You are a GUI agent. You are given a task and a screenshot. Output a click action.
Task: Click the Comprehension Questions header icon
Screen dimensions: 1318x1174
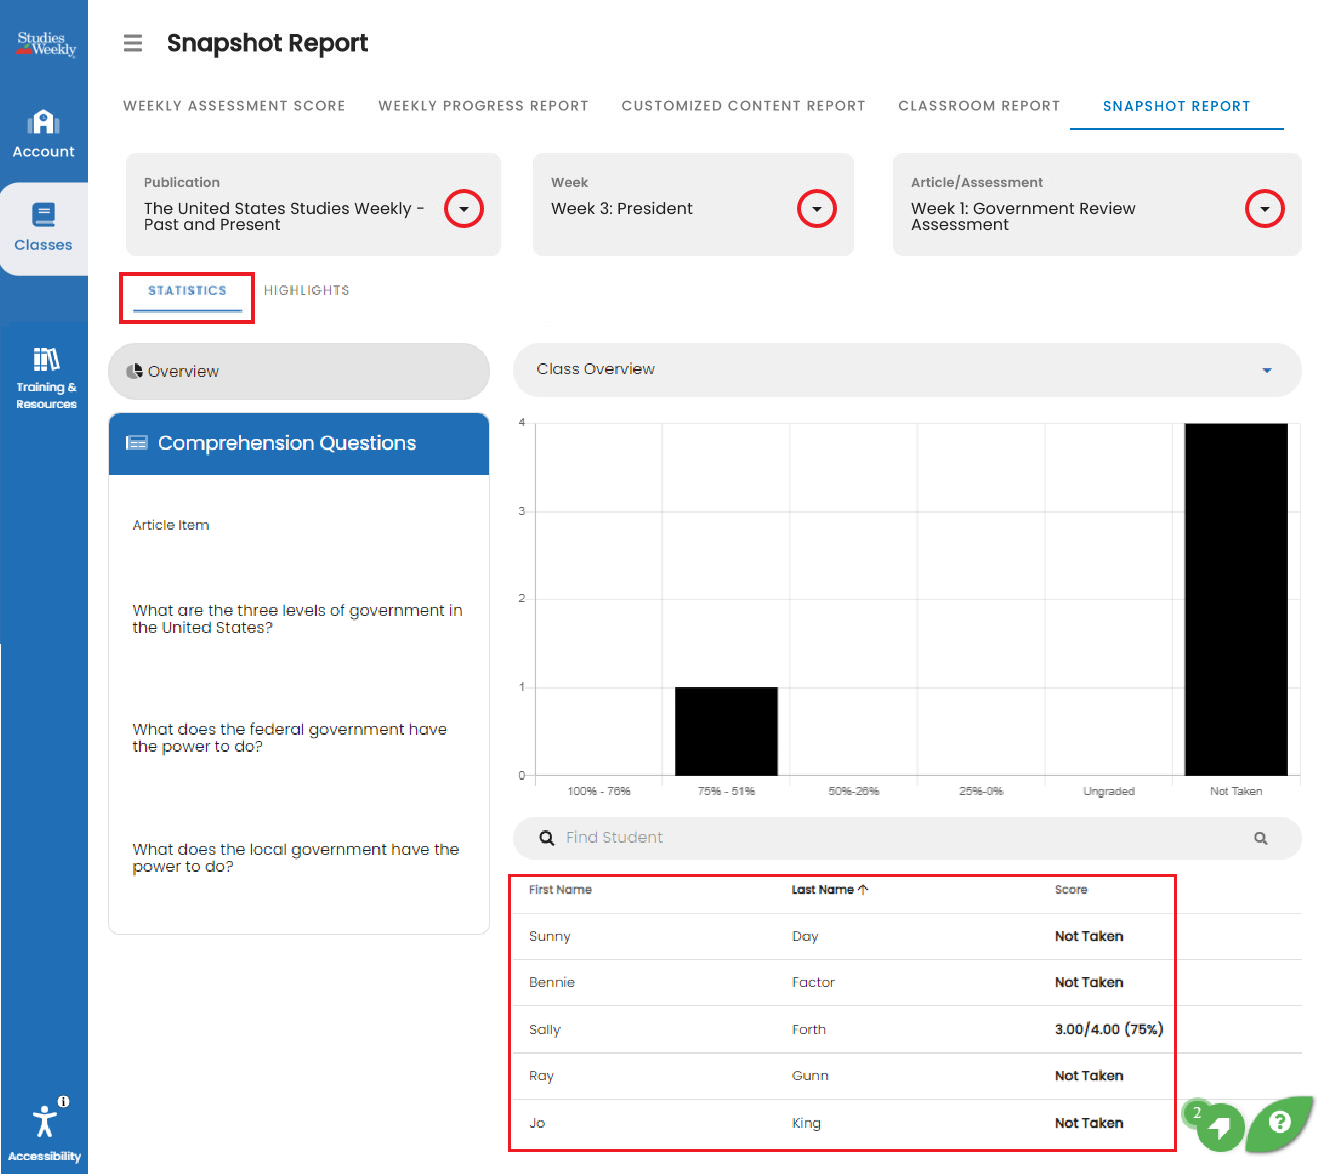136,443
